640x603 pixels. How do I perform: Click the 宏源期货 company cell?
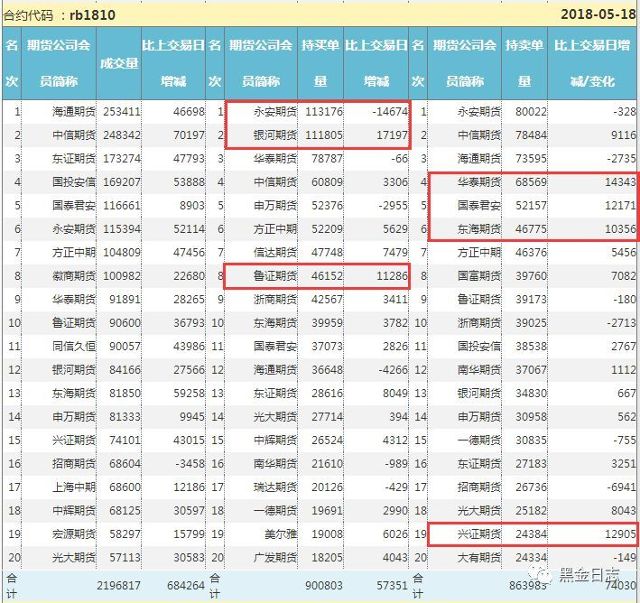pos(73,534)
